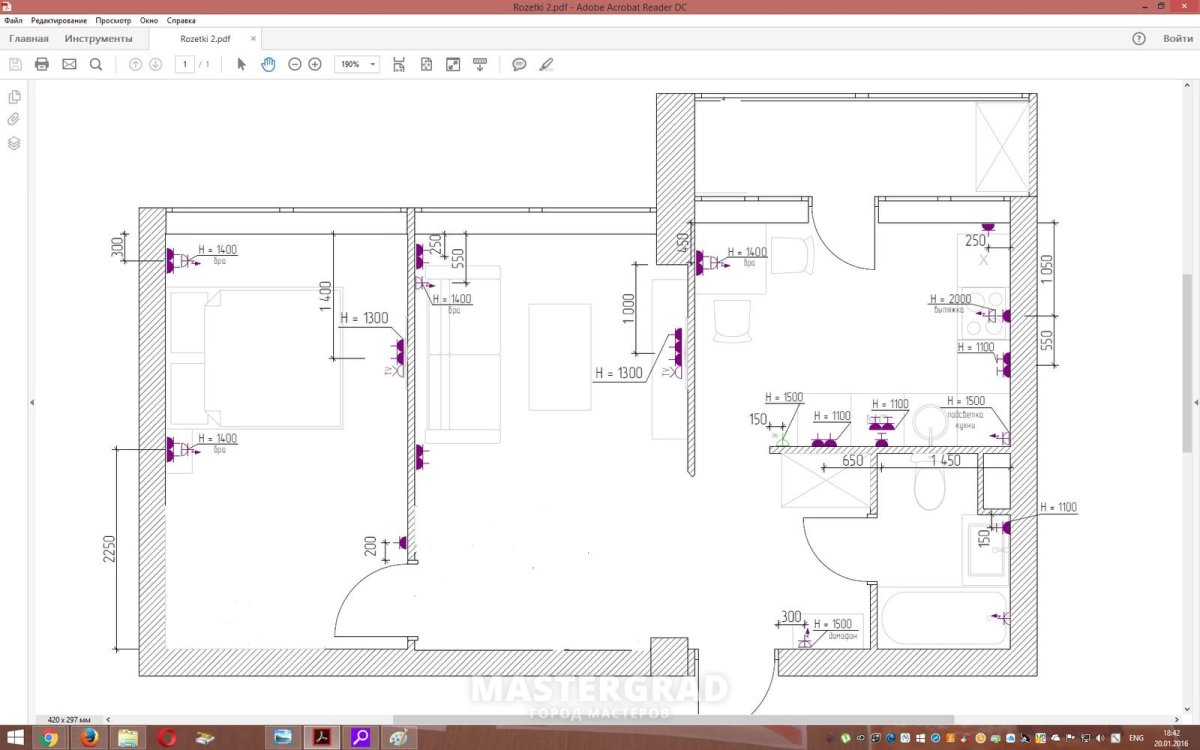The height and width of the screenshot is (750, 1200).
Task: Toggle the Hand pan tool
Action: [268, 64]
